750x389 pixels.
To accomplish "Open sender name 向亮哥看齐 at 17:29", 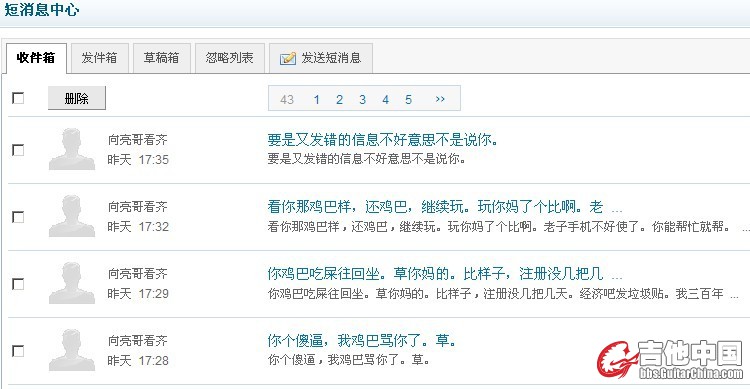I will click(138, 274).
